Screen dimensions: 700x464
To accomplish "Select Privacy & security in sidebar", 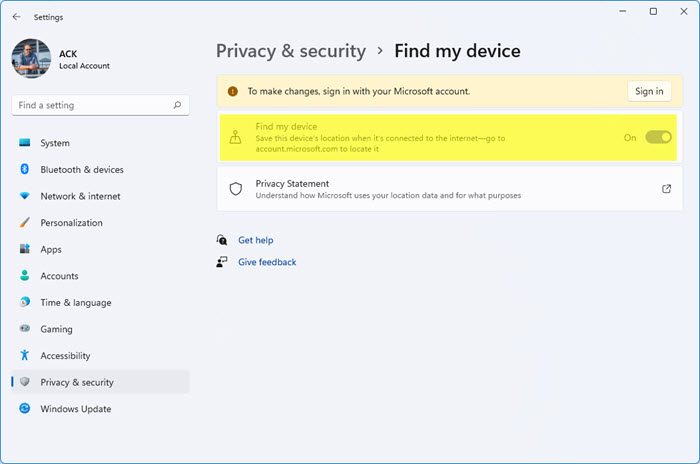I will (100, 382).
